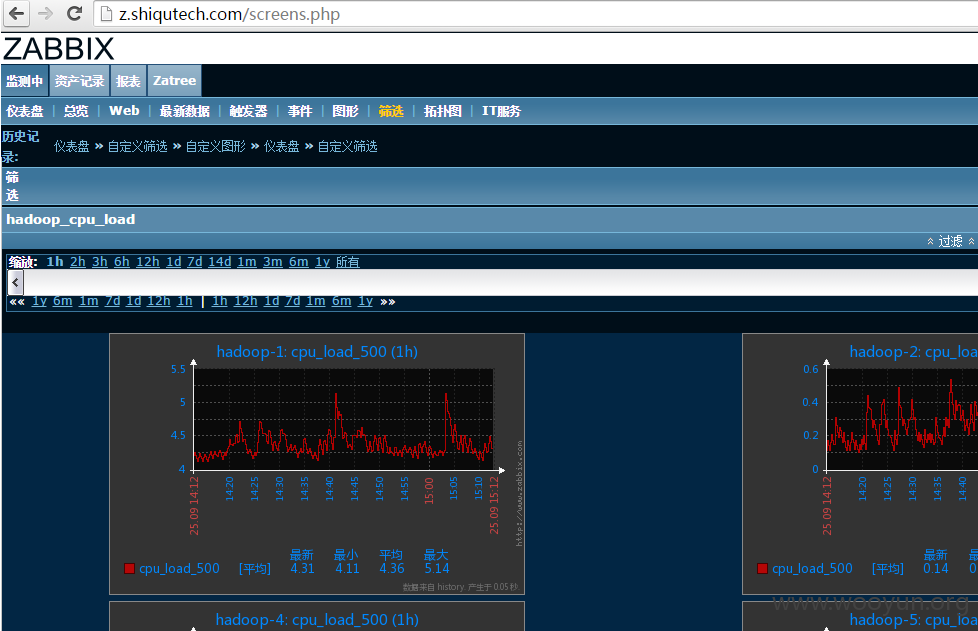Open the 报表 reports tab
978x631 pixels.
[128, 80]
